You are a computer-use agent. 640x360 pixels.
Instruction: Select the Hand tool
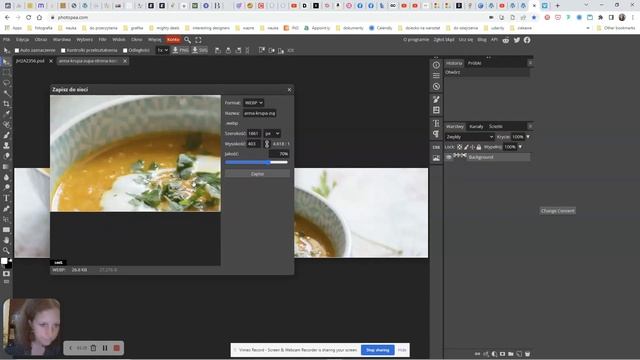click(x=6, y=240)
